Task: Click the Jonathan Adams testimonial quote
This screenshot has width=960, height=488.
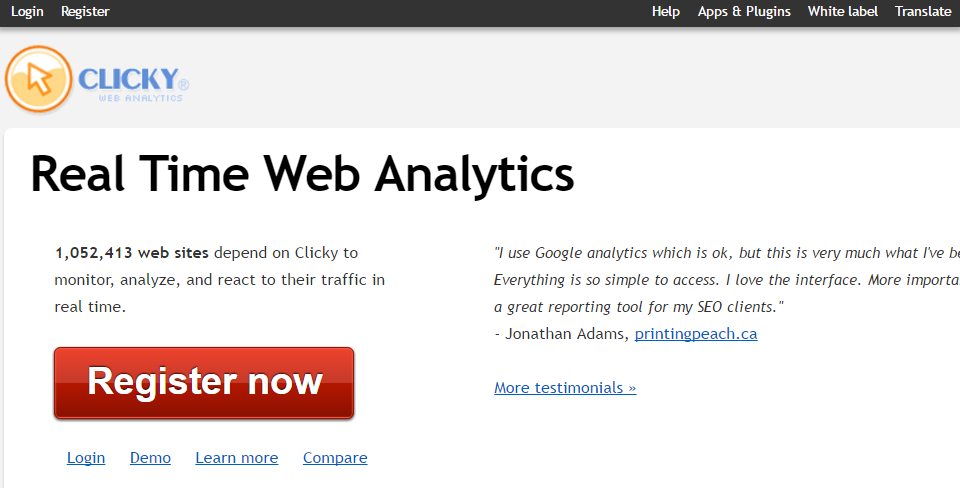Action: tap(727, 280)
